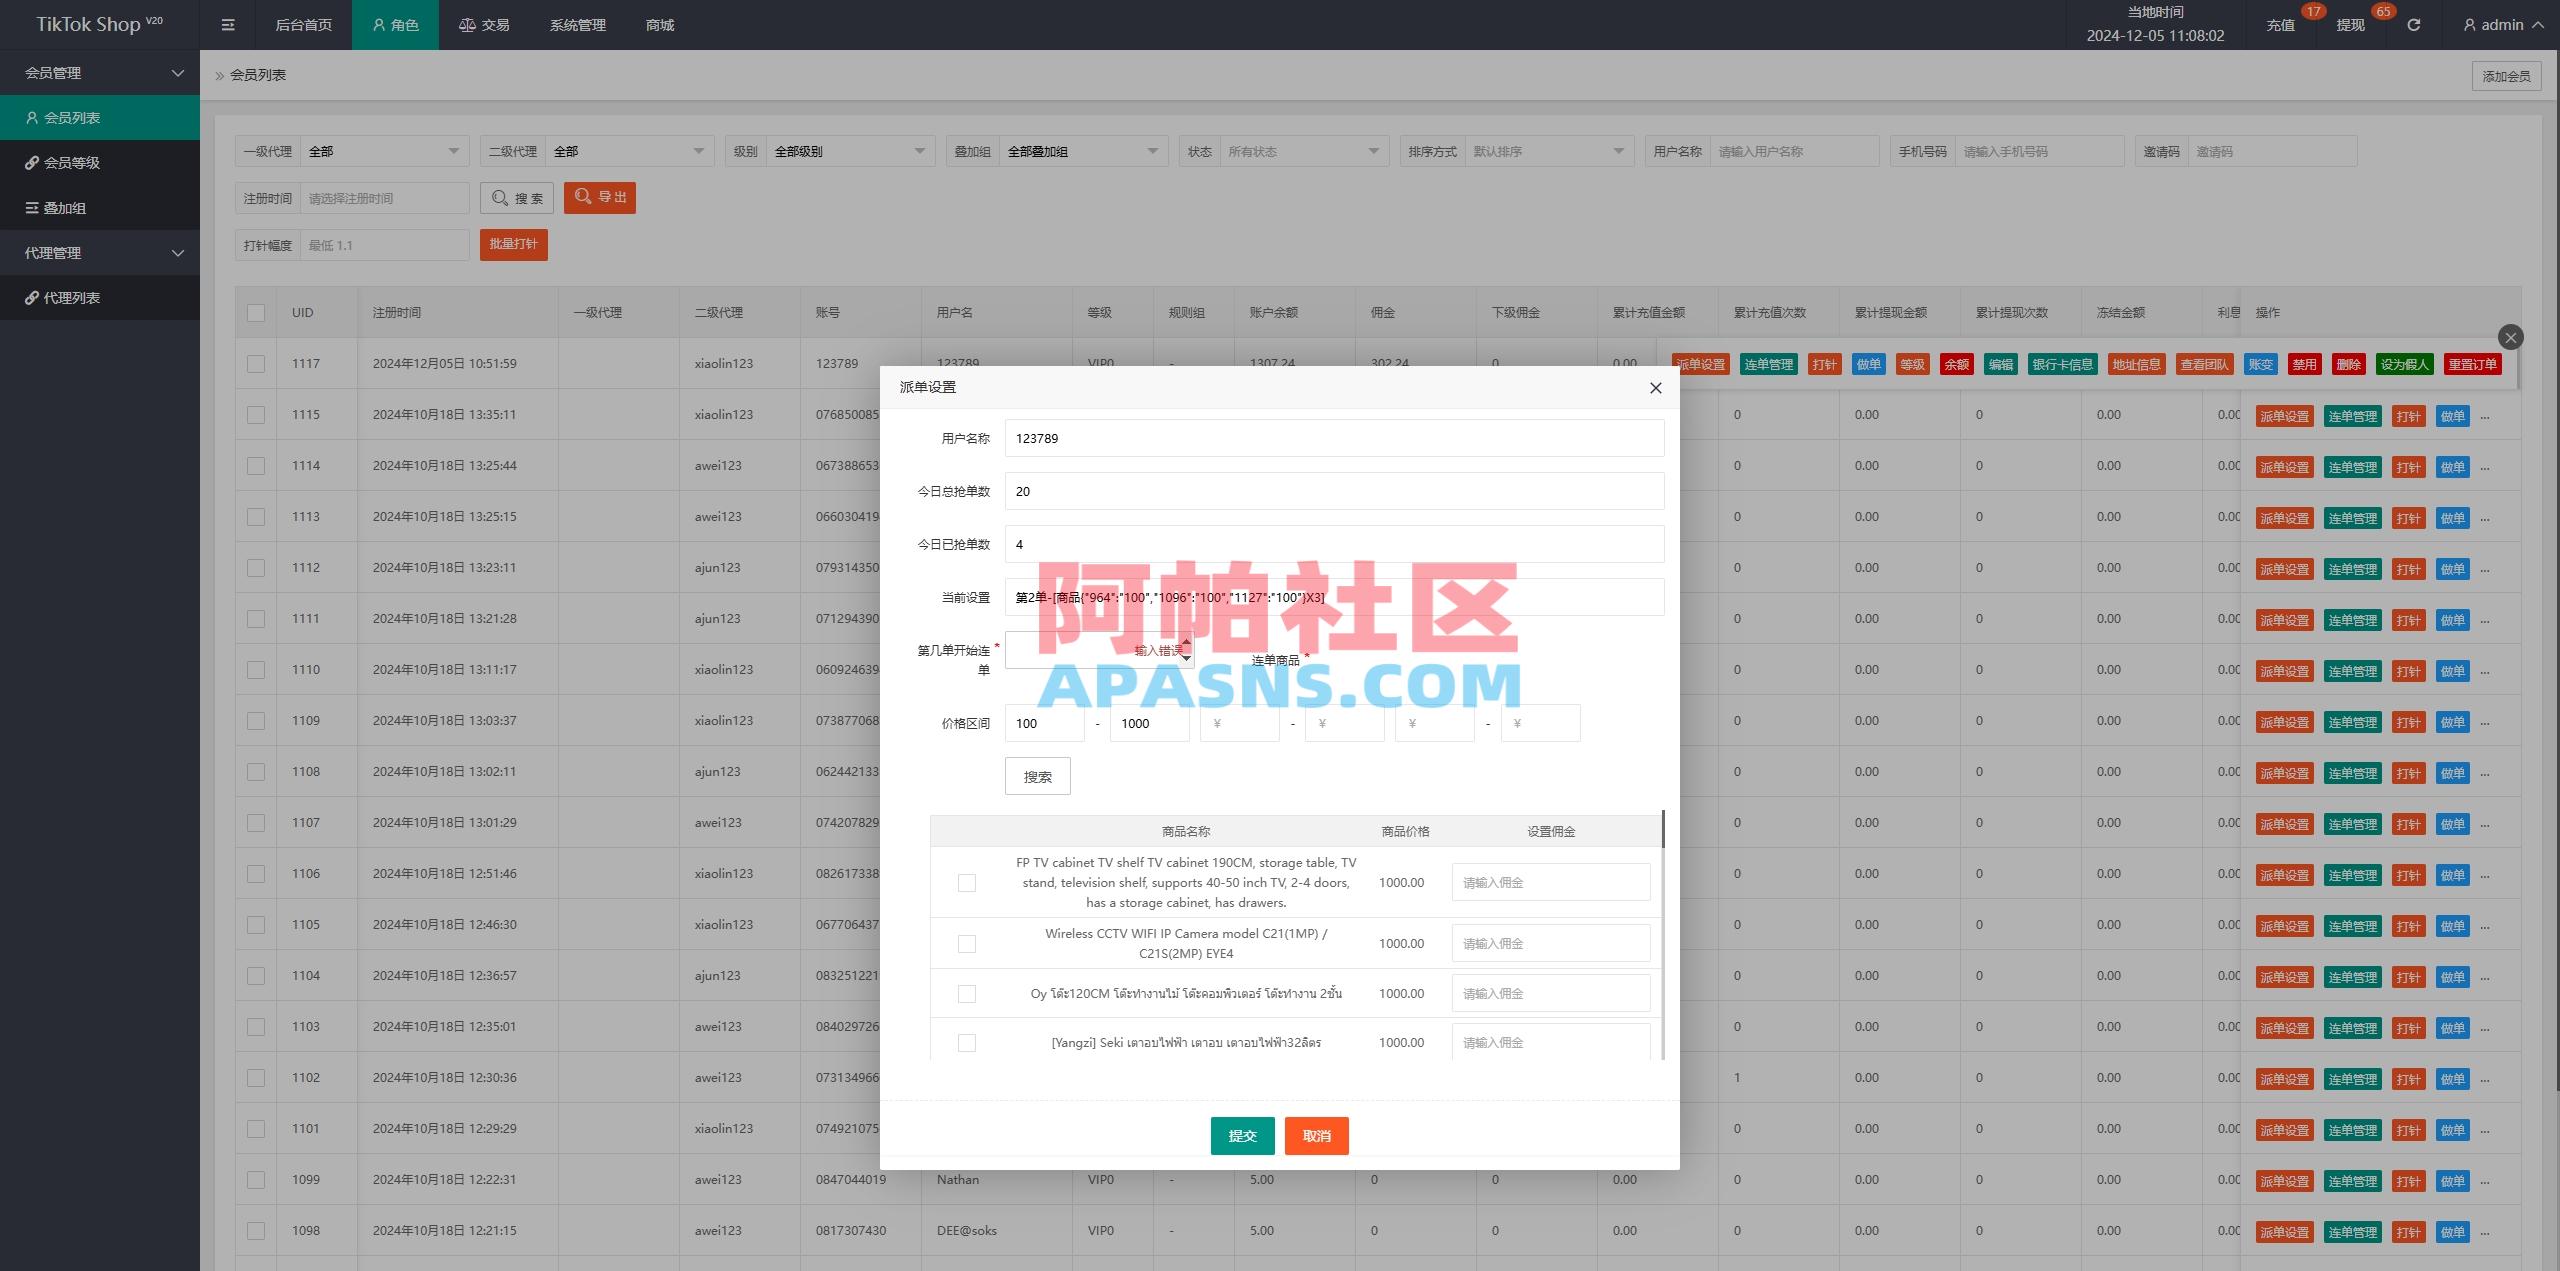Click the spinner up arrow for 第几单开始连单
The image size is (2560, 1271).
[1186, 641]
